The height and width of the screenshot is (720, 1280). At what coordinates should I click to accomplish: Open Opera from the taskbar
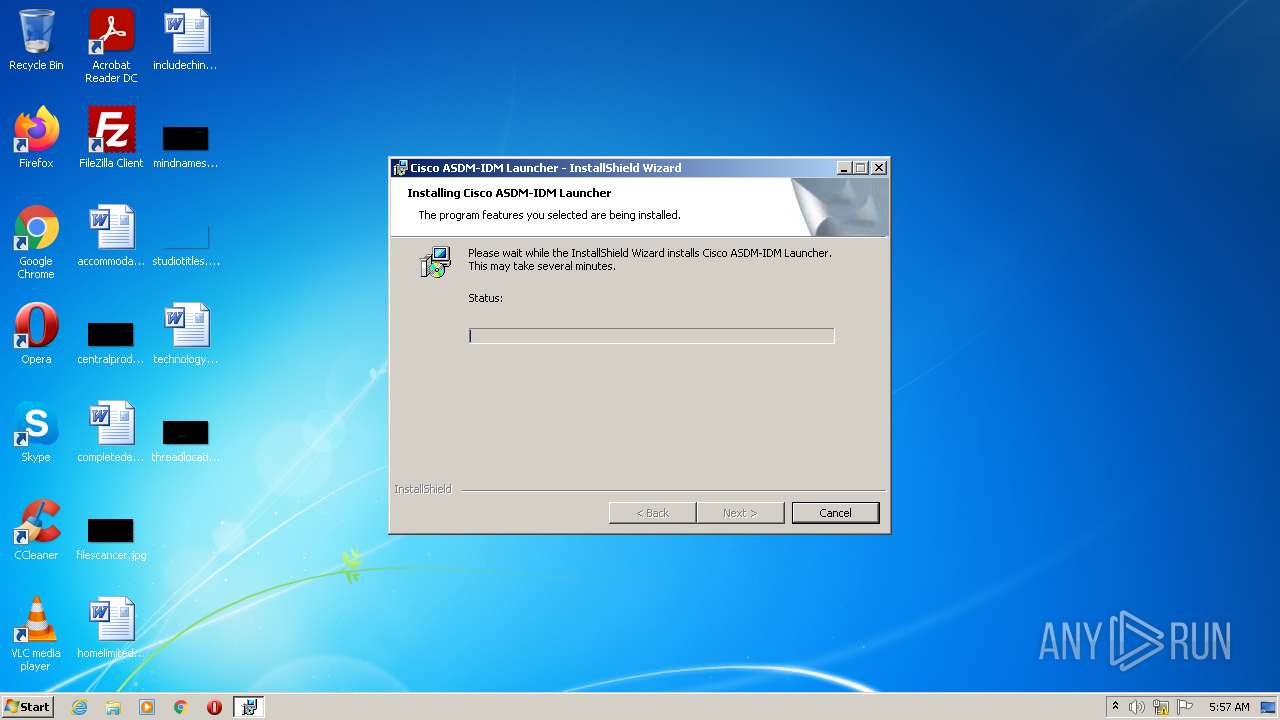(214, 707)
